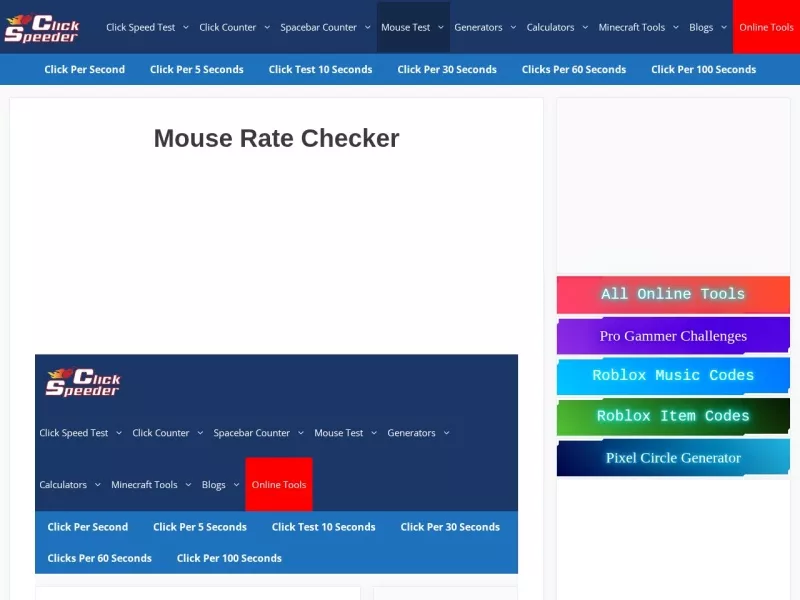
Task: Open Pro Gammer Challenges sidebar banner
Action: point(673,336)
